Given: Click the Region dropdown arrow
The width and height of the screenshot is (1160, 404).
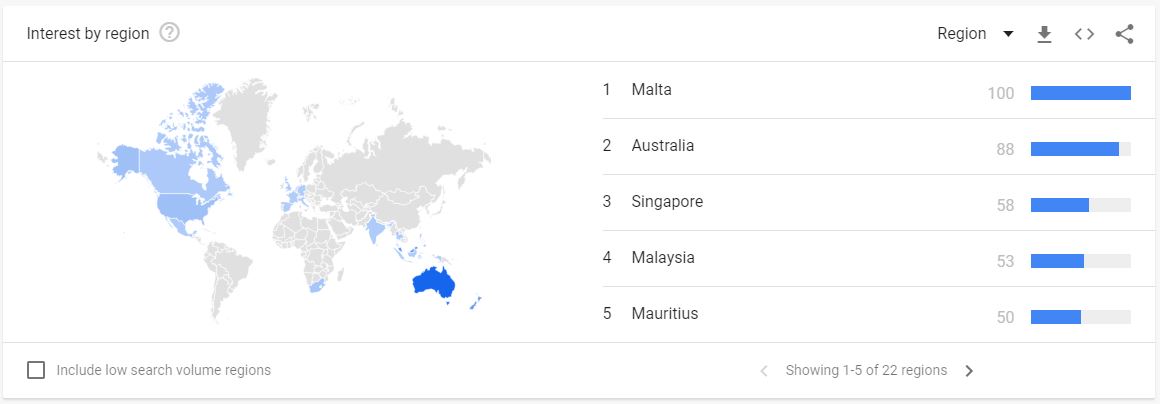Looking at the screenshot, I should 1008,34.
